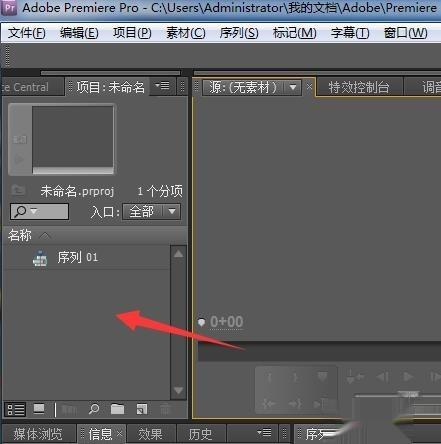Open the 入口 全部 dropdown
Screen dimensions: 441x444
tap(152, 211)
